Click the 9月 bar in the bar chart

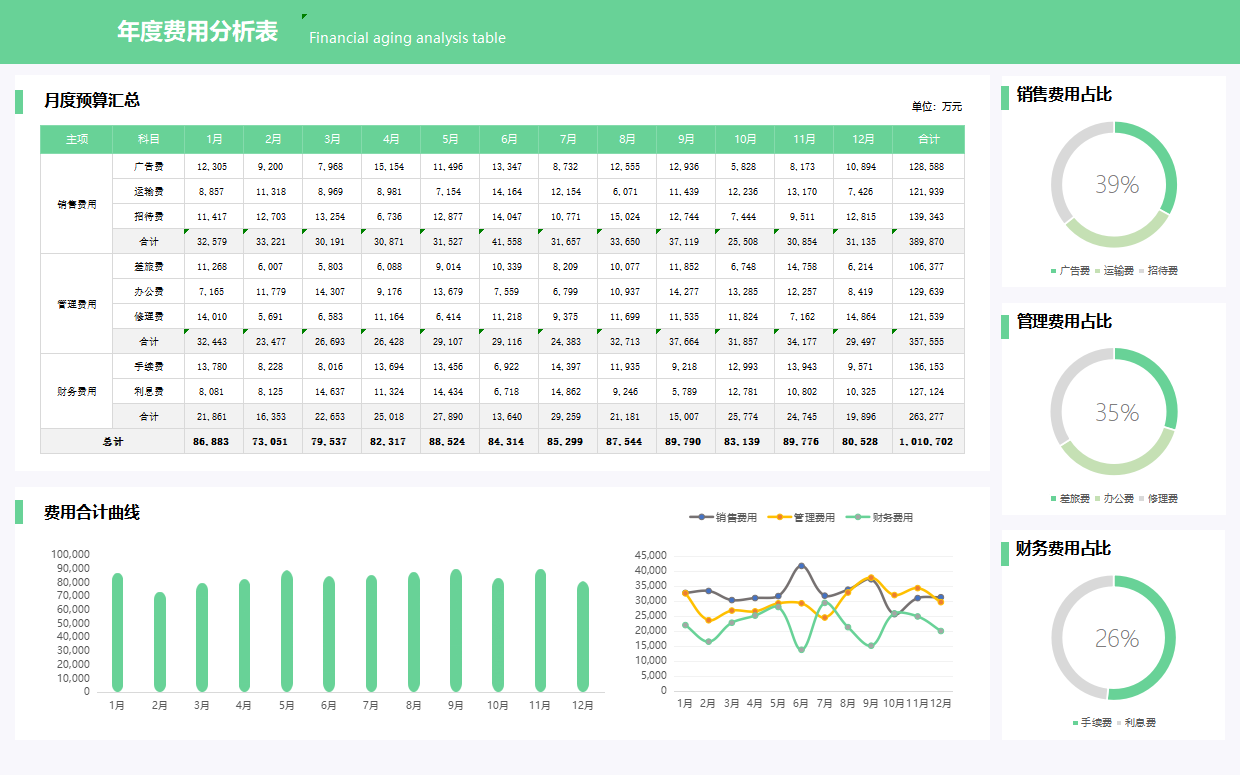tap(456, 630)
